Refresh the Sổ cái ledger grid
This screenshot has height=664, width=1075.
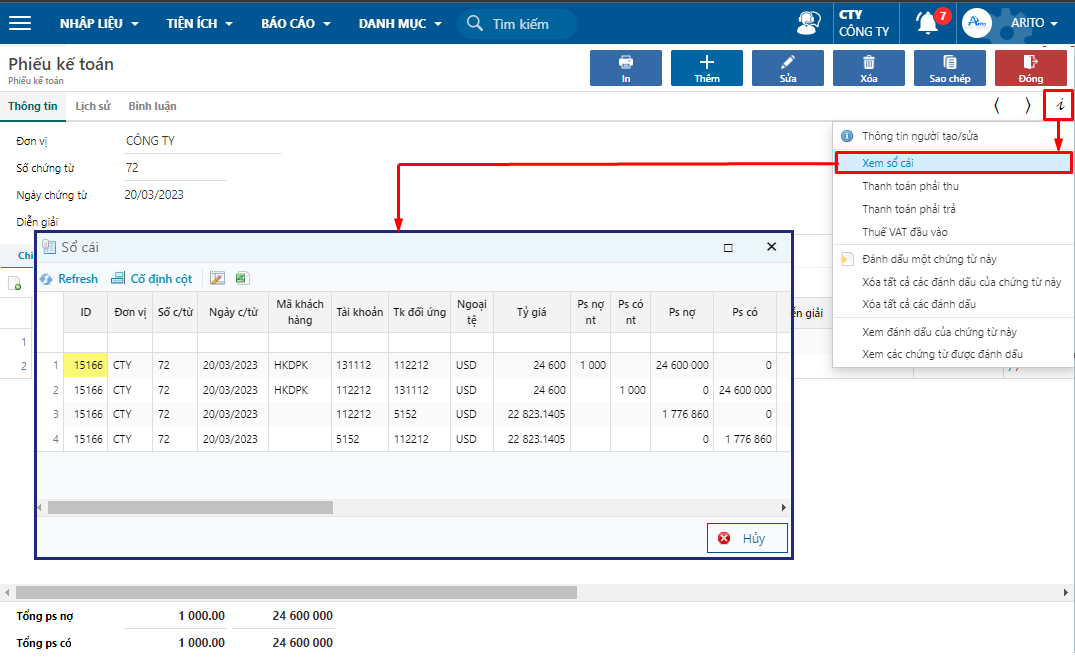point(69,279)
